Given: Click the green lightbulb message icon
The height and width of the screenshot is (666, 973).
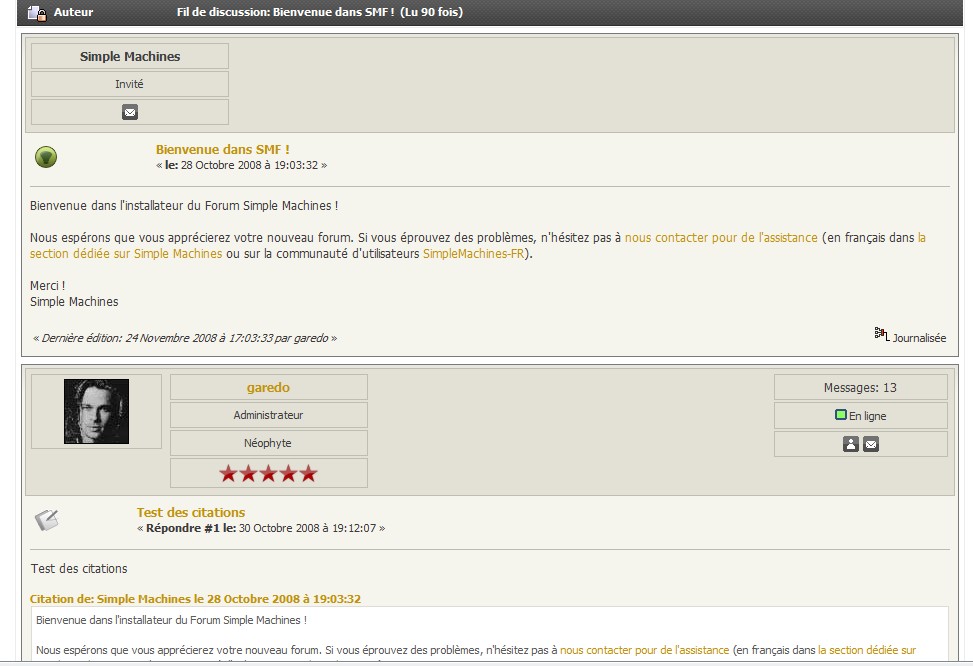Looking at the screenshot, I should tap(46, 157).
